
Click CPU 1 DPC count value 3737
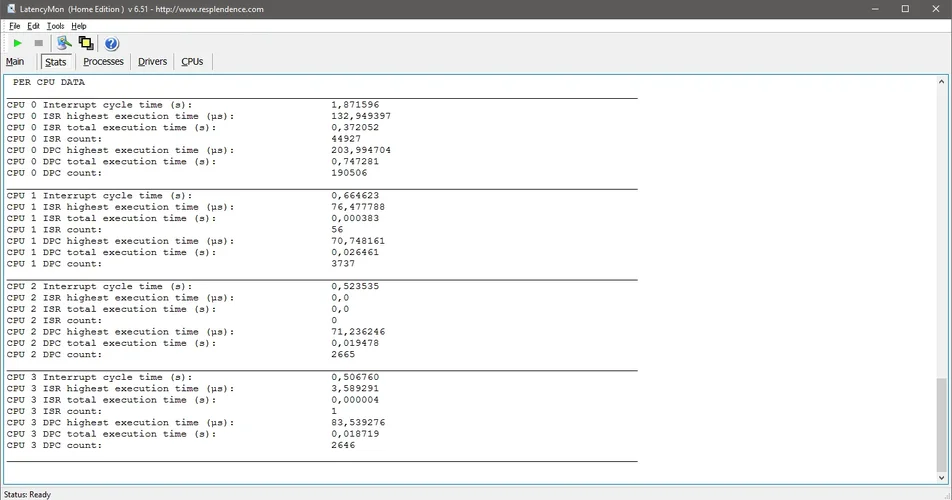(343, 263)
